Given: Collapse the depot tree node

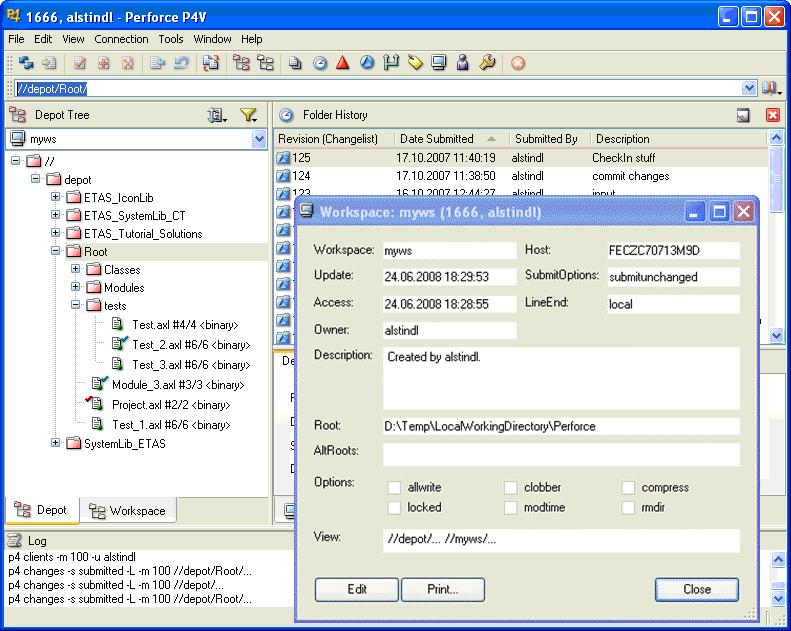Looking at the screenshot, I should (x=35, y=178).
